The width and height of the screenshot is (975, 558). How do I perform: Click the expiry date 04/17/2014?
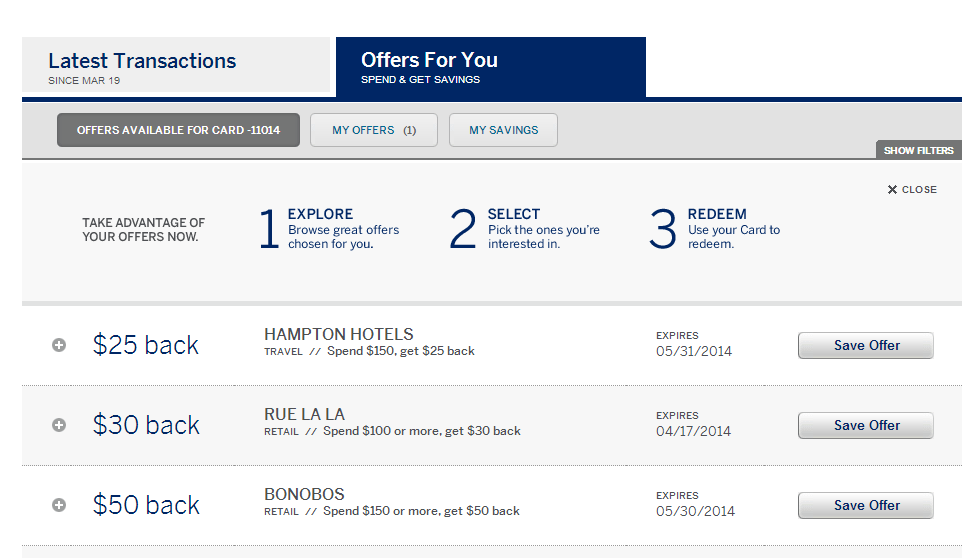pyautogui.click(x=693, y=431)
